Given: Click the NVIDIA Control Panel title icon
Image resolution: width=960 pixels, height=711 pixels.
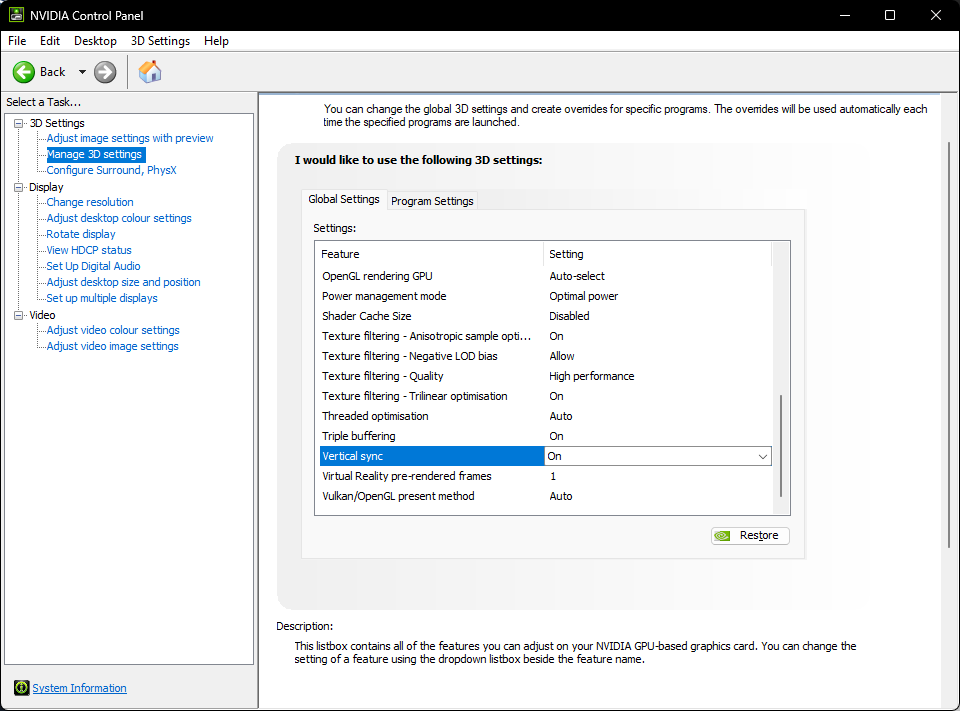Looking at the screenshot, I should tap(16, 15).
